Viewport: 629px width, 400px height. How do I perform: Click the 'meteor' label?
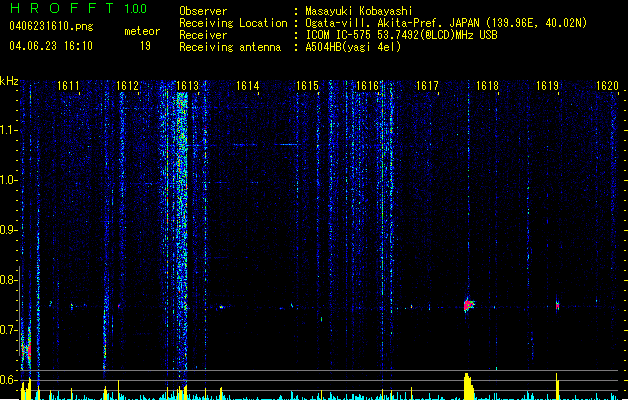click(142, 31)
